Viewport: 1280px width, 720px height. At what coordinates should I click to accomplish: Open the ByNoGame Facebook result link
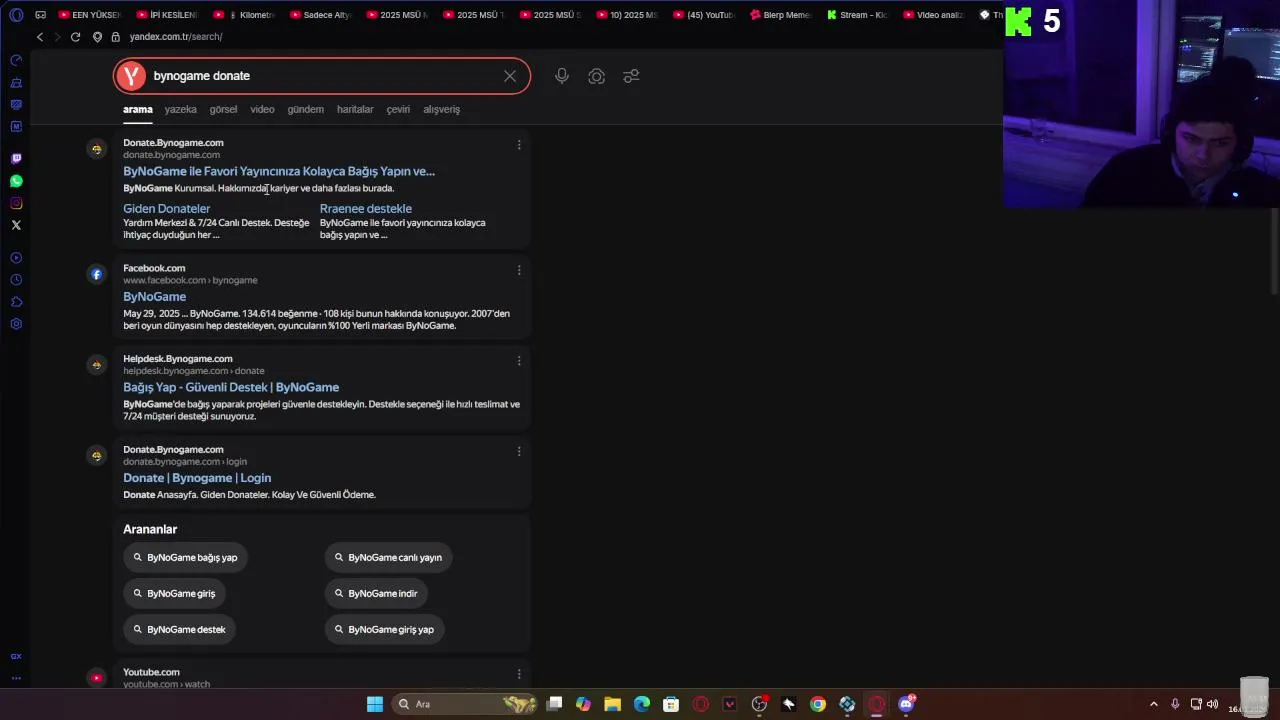pyautogui.click(x=154, y=297)
